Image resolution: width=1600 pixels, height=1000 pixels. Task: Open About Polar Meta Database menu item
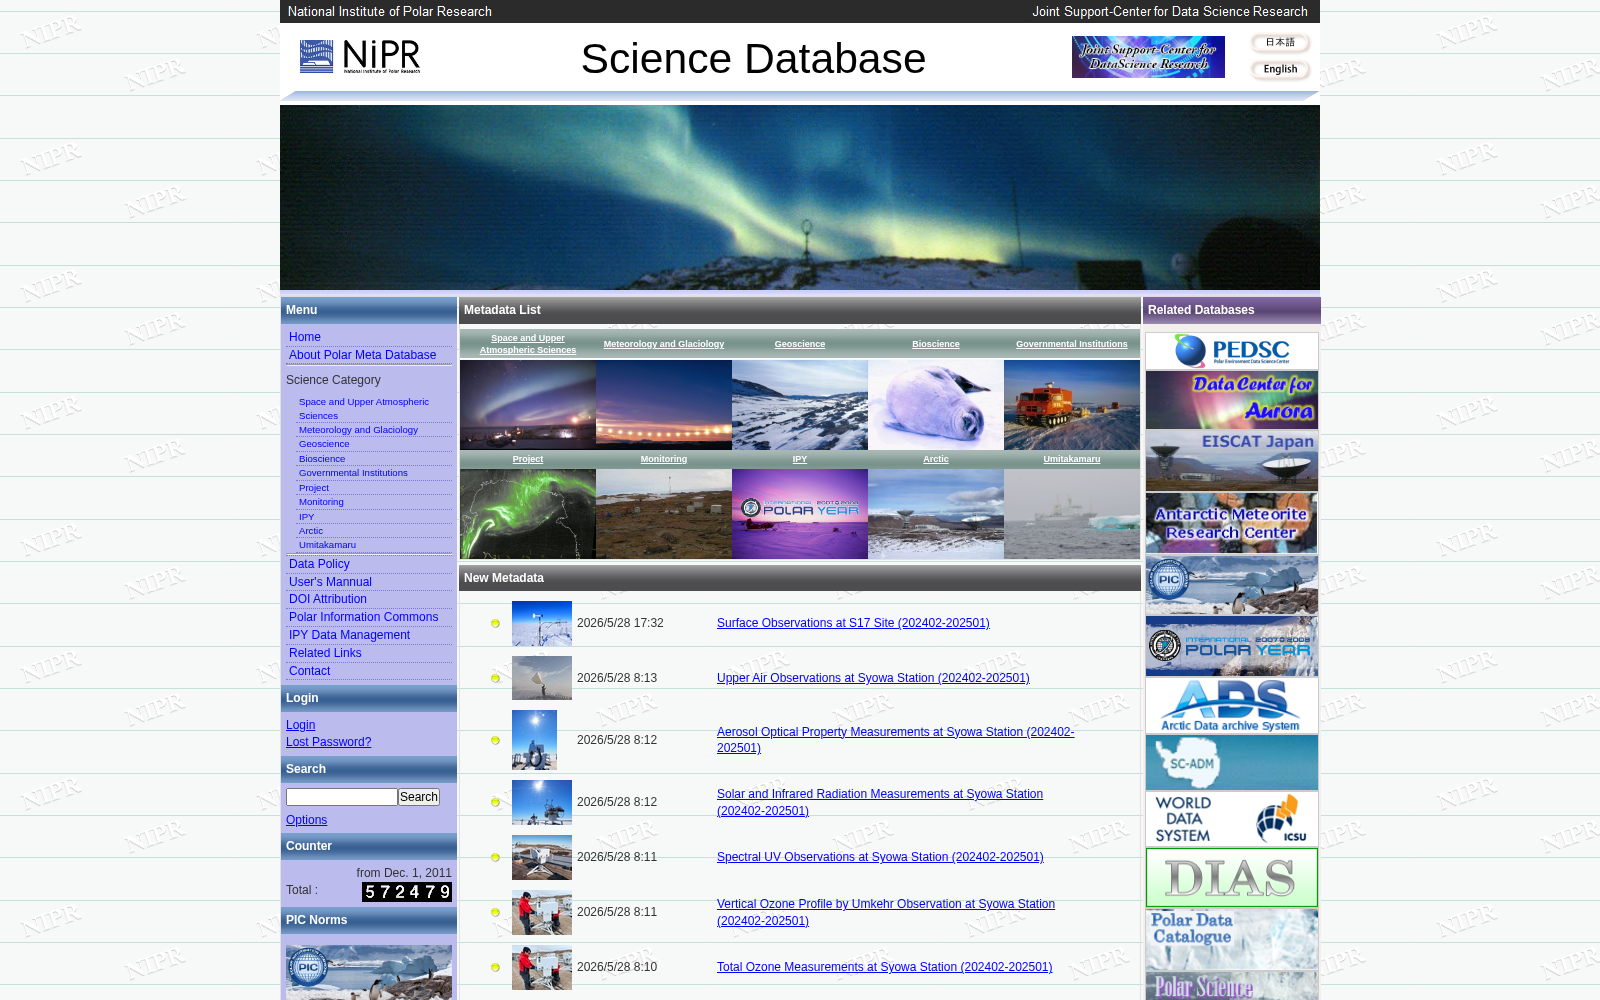coord(362,355)
